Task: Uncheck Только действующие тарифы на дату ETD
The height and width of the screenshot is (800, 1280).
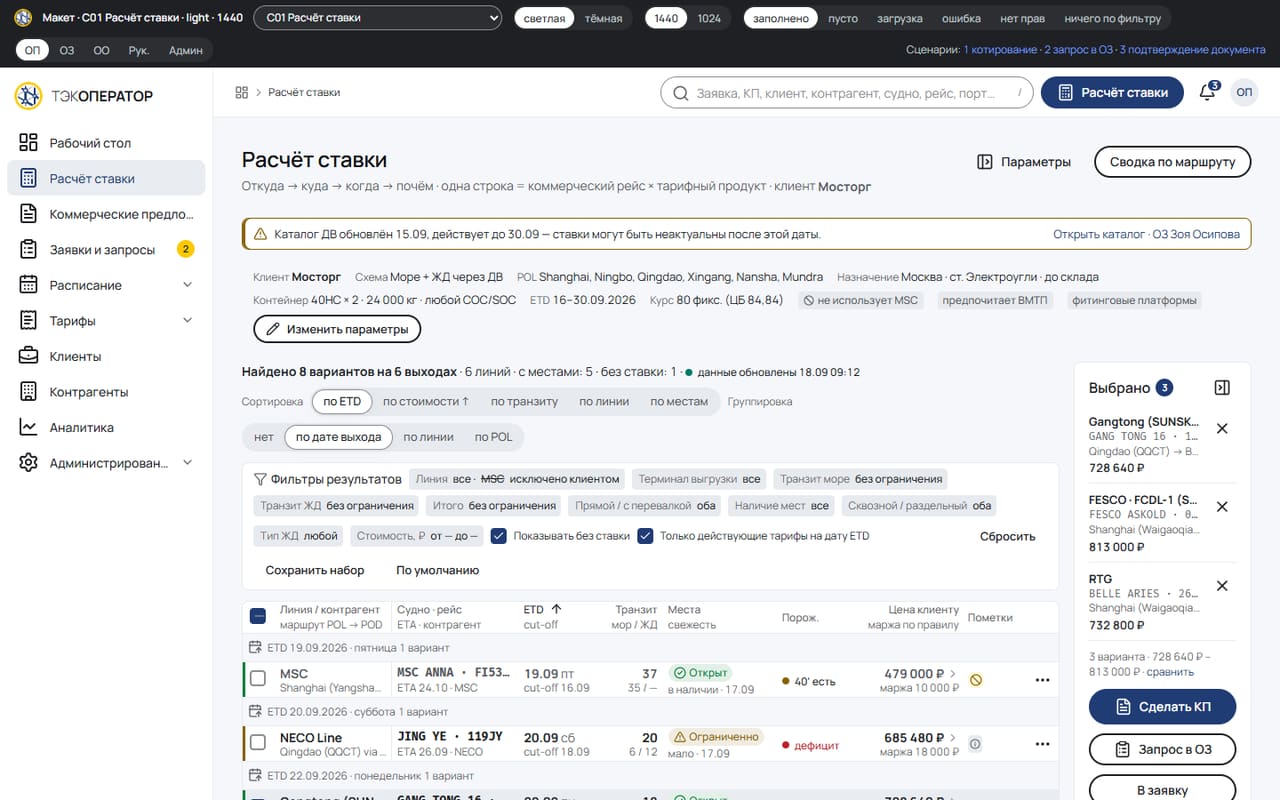Action: point(645,536)
